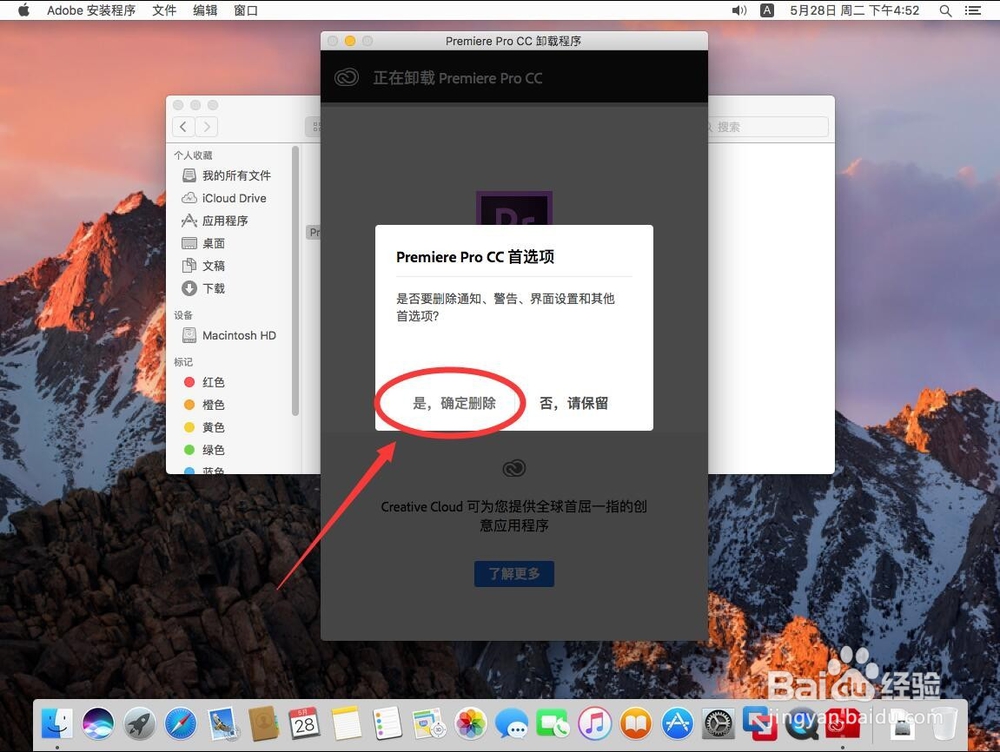1000x752 pixels.
Task: Open the Apple menu
Action: (x=24, y=10)
